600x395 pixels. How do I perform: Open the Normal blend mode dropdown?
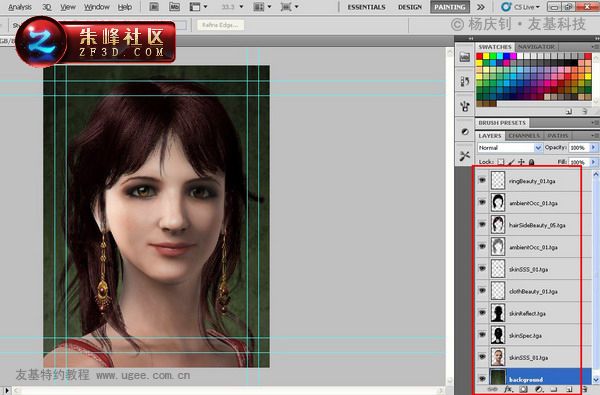pyautogui.click(x=510, y=147)
